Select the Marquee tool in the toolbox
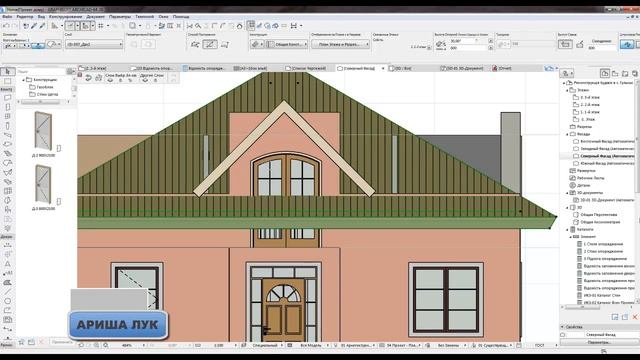 (7, 81)
